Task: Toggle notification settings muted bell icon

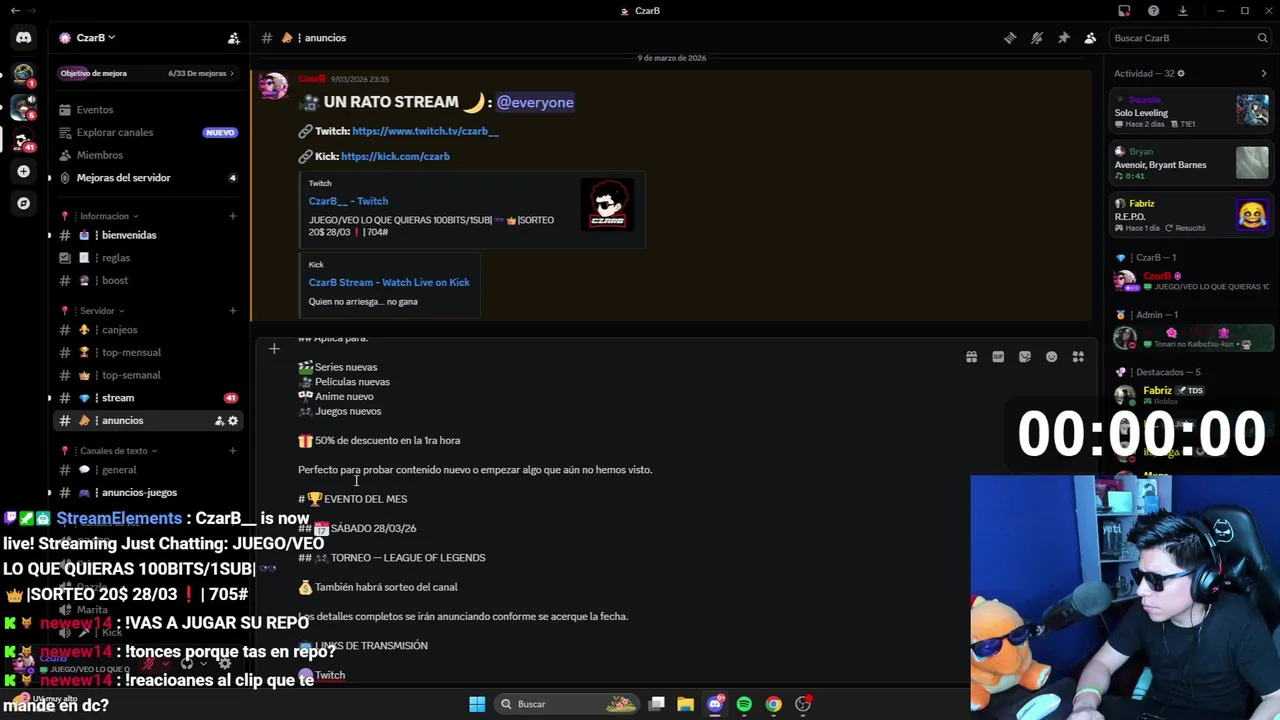Action: [1037, 38]
